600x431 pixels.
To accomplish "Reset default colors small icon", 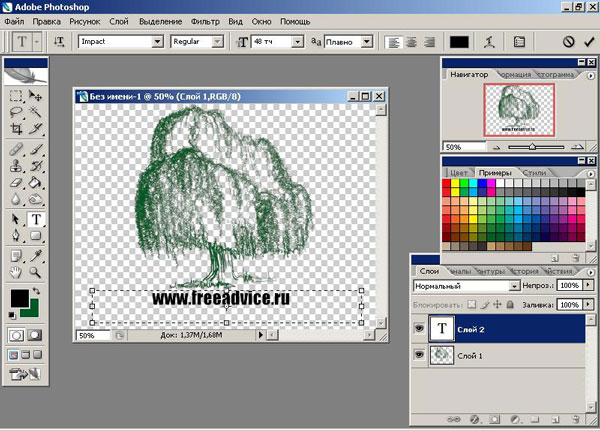I will point(12,315).
